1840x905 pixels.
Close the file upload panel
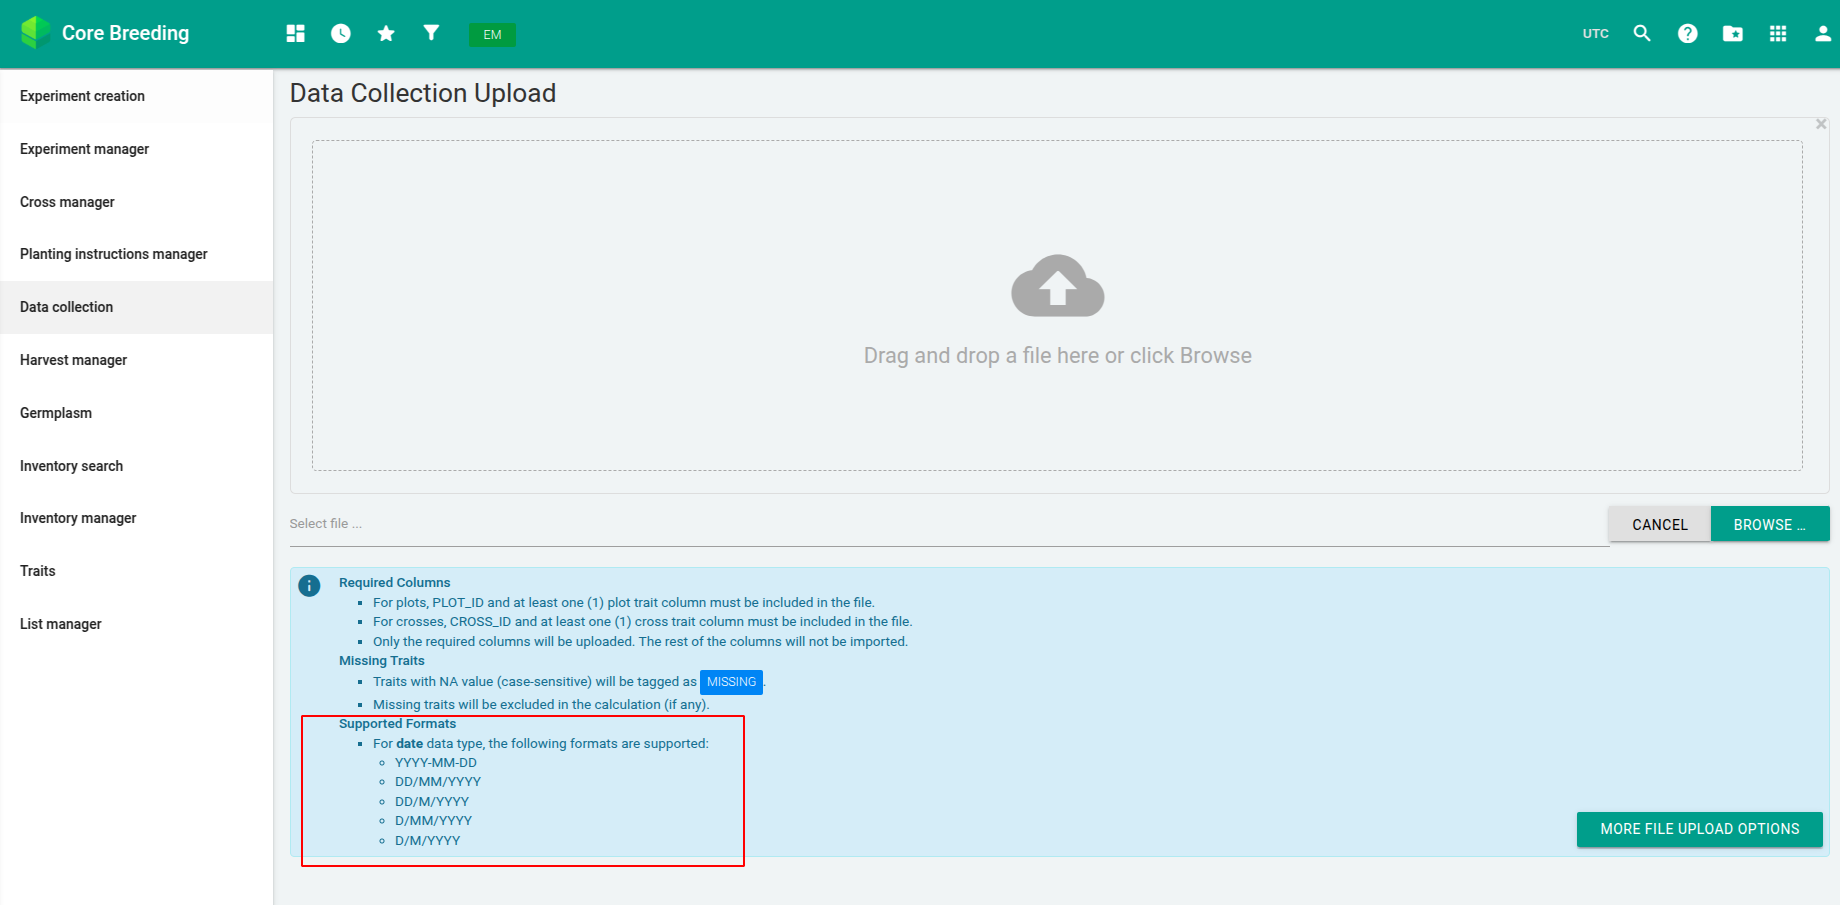[x=1821, y=124]
